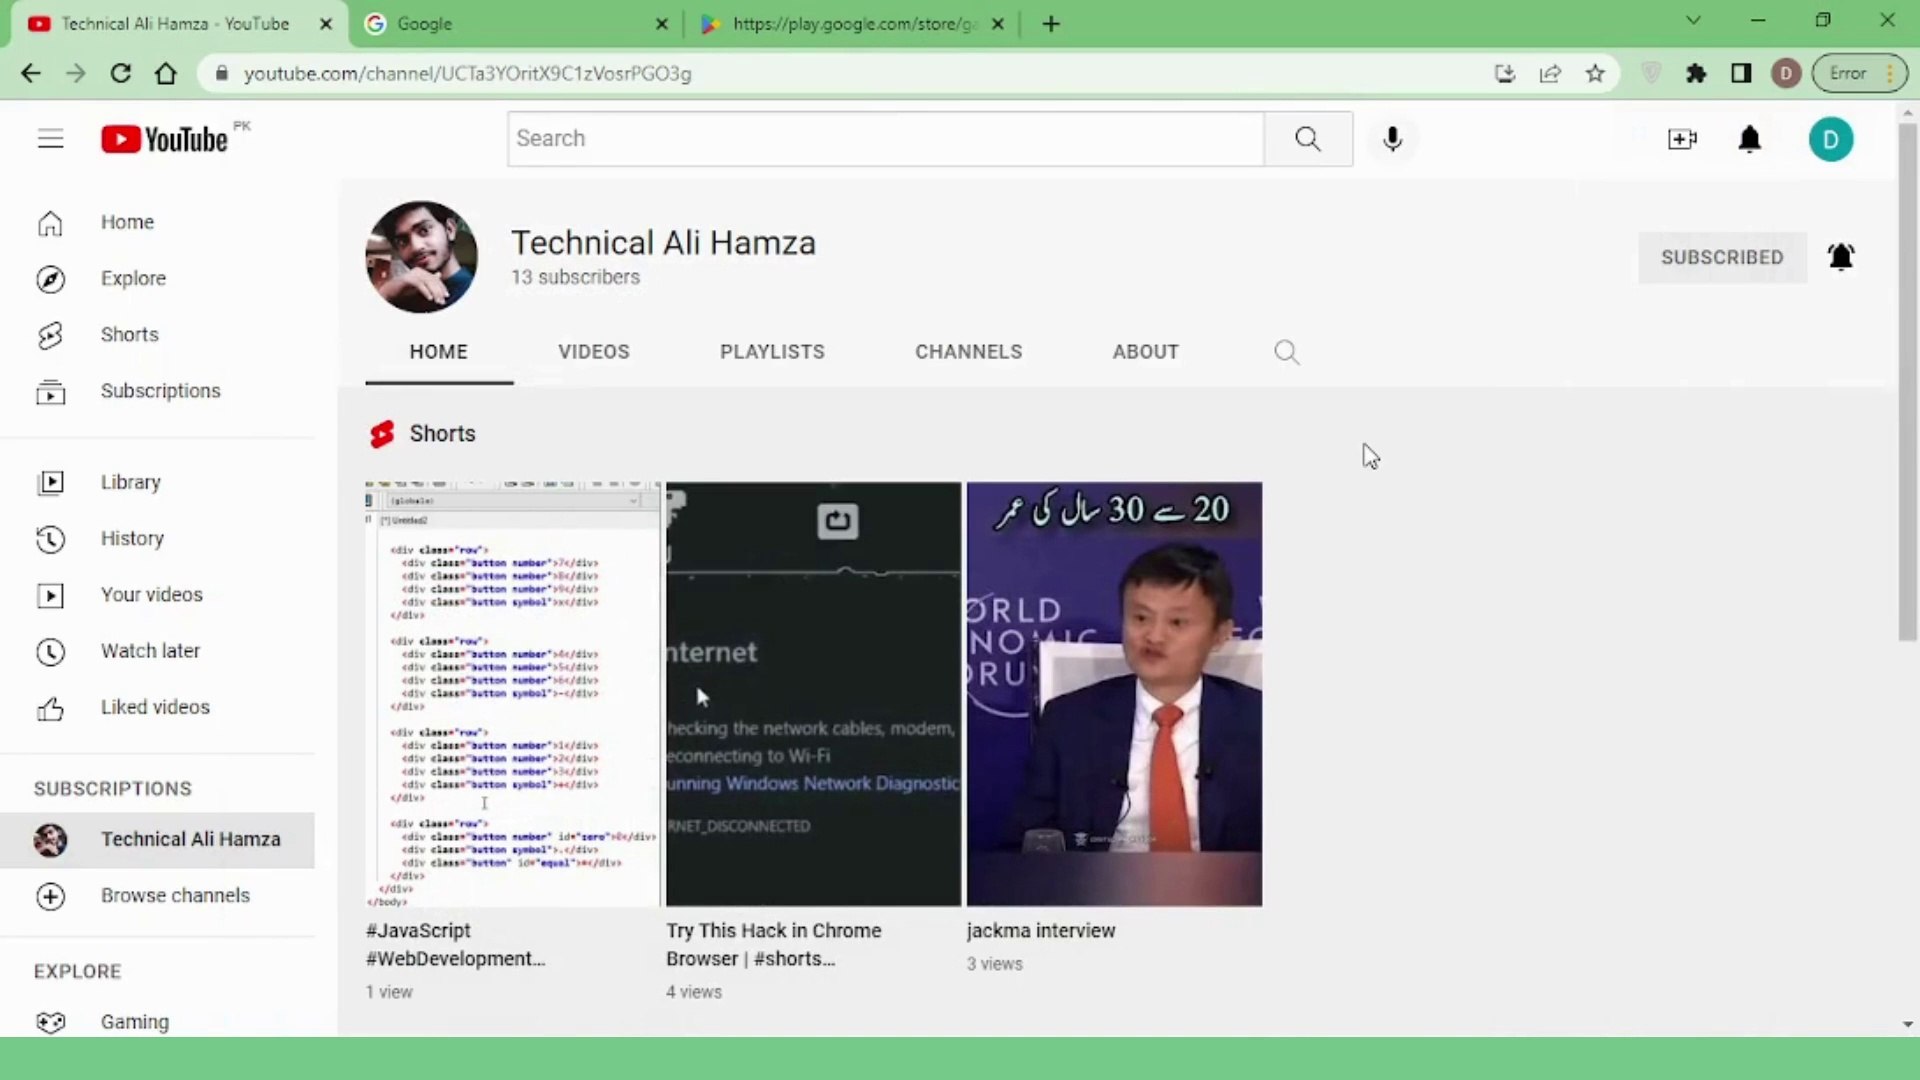Select Shorts in the sidebar
The width and height of the screenshot is (1920, 1080).
[129, 334]
